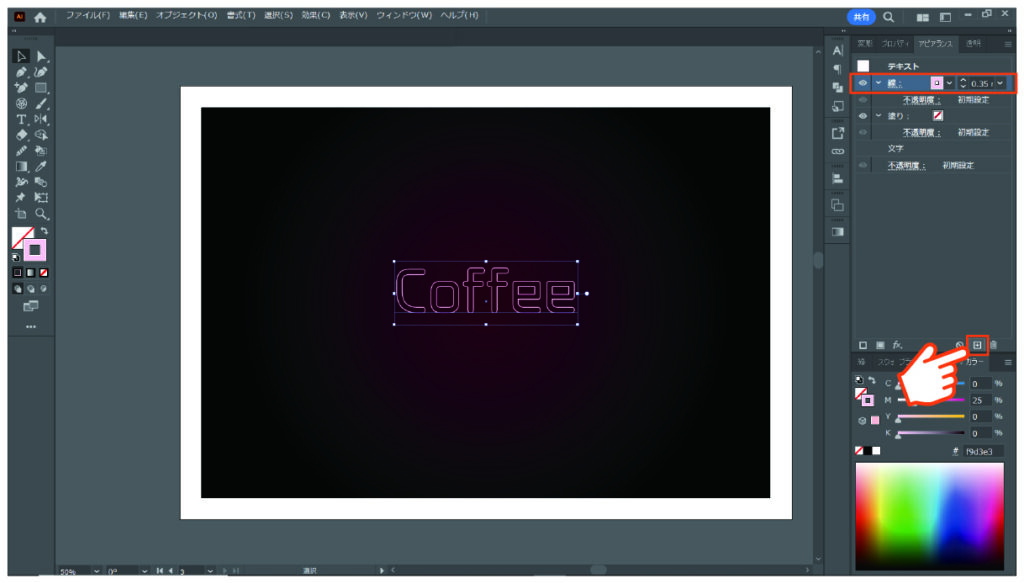Switch to the プロパティ tab

tap(894, 44)
